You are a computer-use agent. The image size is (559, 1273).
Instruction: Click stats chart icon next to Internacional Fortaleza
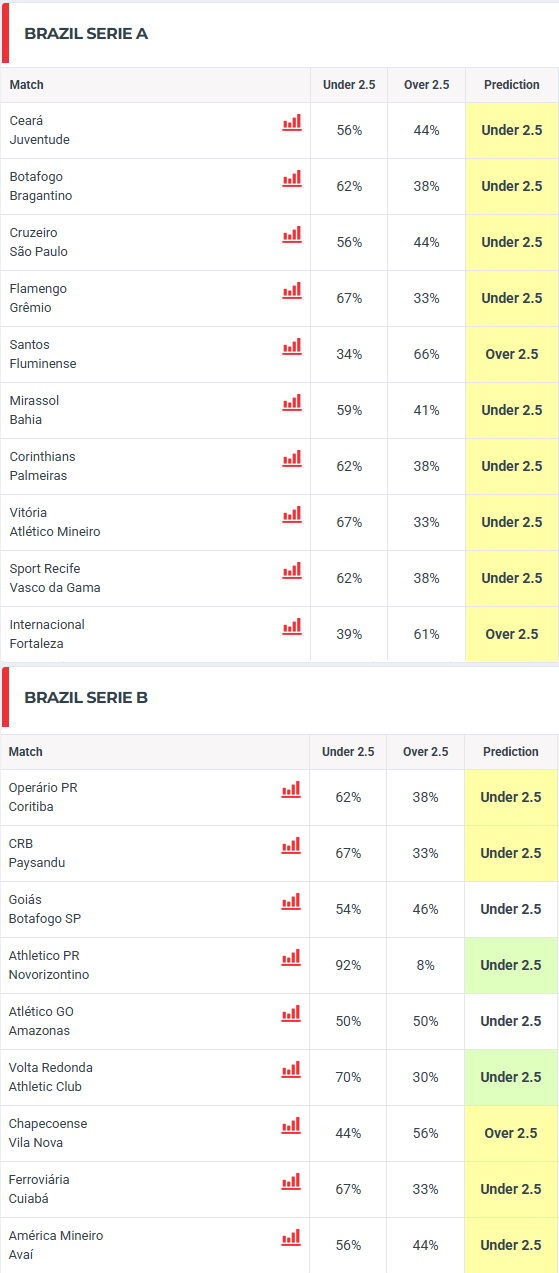click(x=291, y=627)
